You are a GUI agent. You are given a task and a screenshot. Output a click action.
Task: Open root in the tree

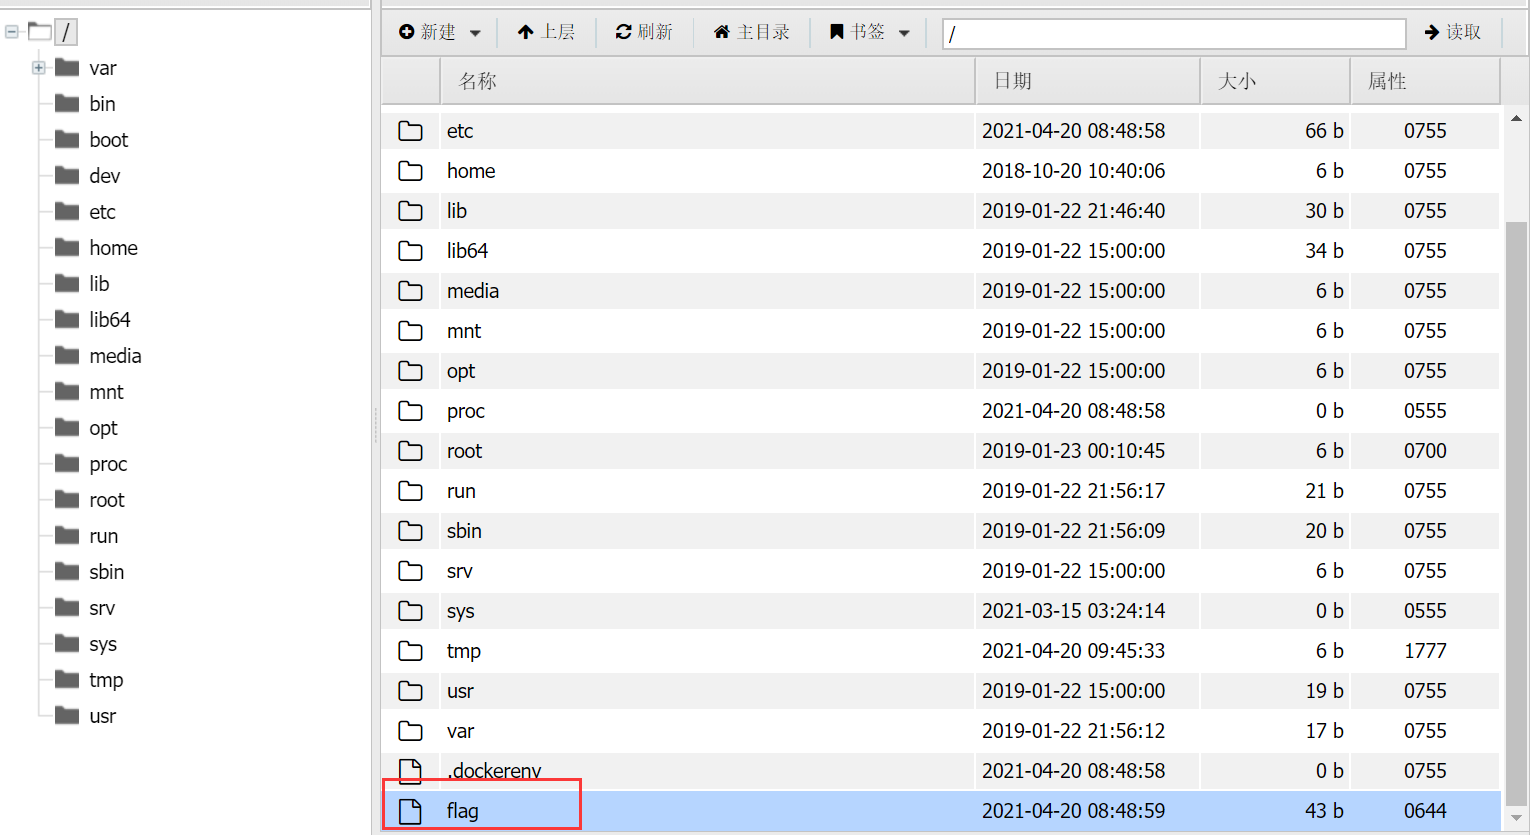pyautogui.click(x=107, y=500)
